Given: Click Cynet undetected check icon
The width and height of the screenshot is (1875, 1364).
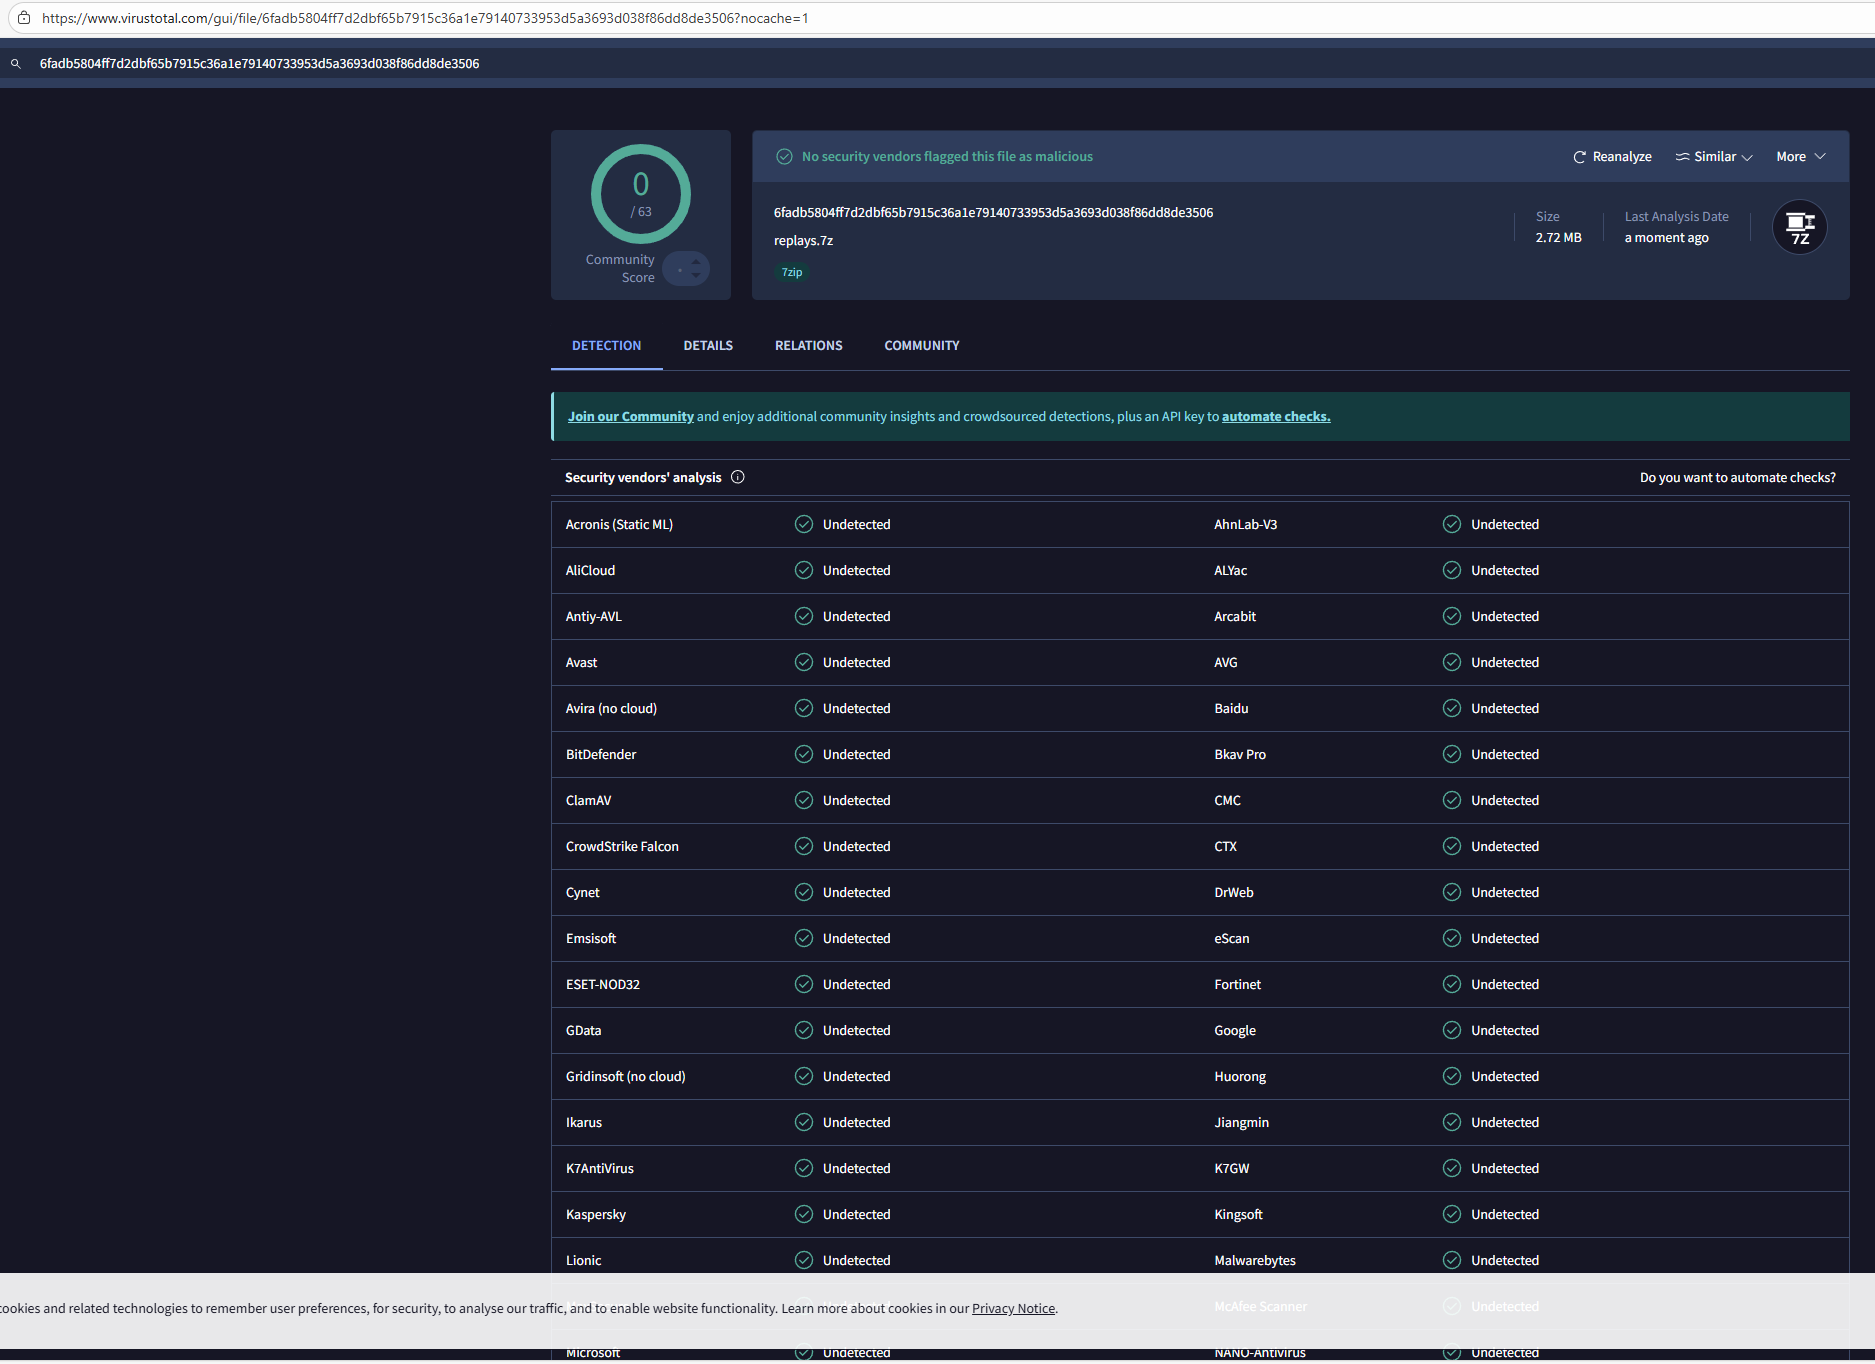Looking at the screenshot, I should tap(804, 892).
